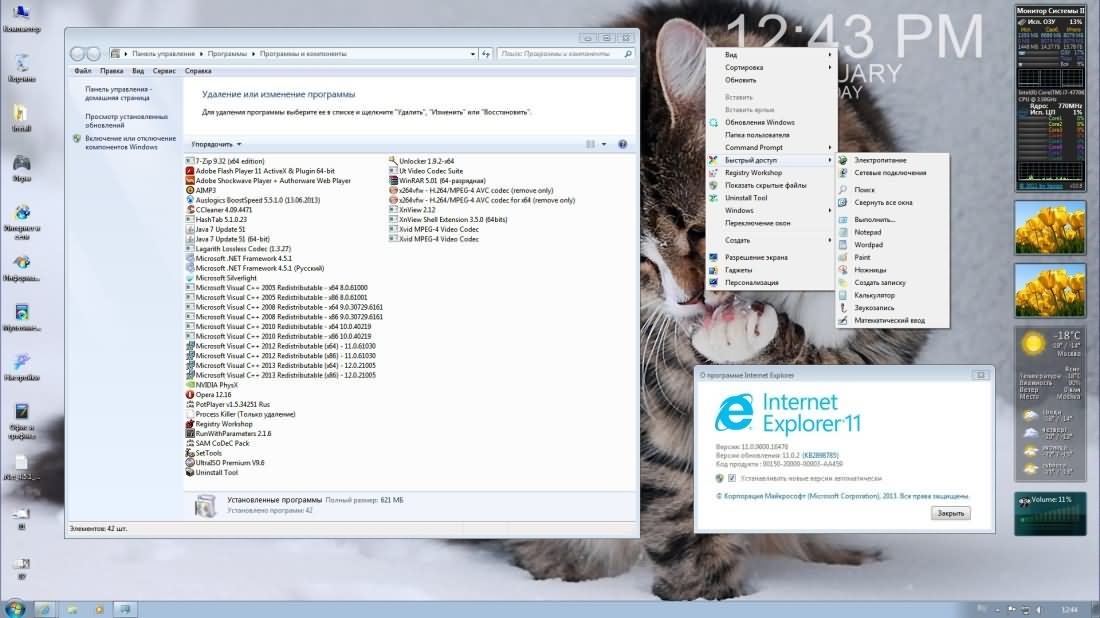This screenshot has height=618, width=1100.
Task: Click the weather gadget showing -18°C
Action: pyautogui.click(x=1050, y=404)
